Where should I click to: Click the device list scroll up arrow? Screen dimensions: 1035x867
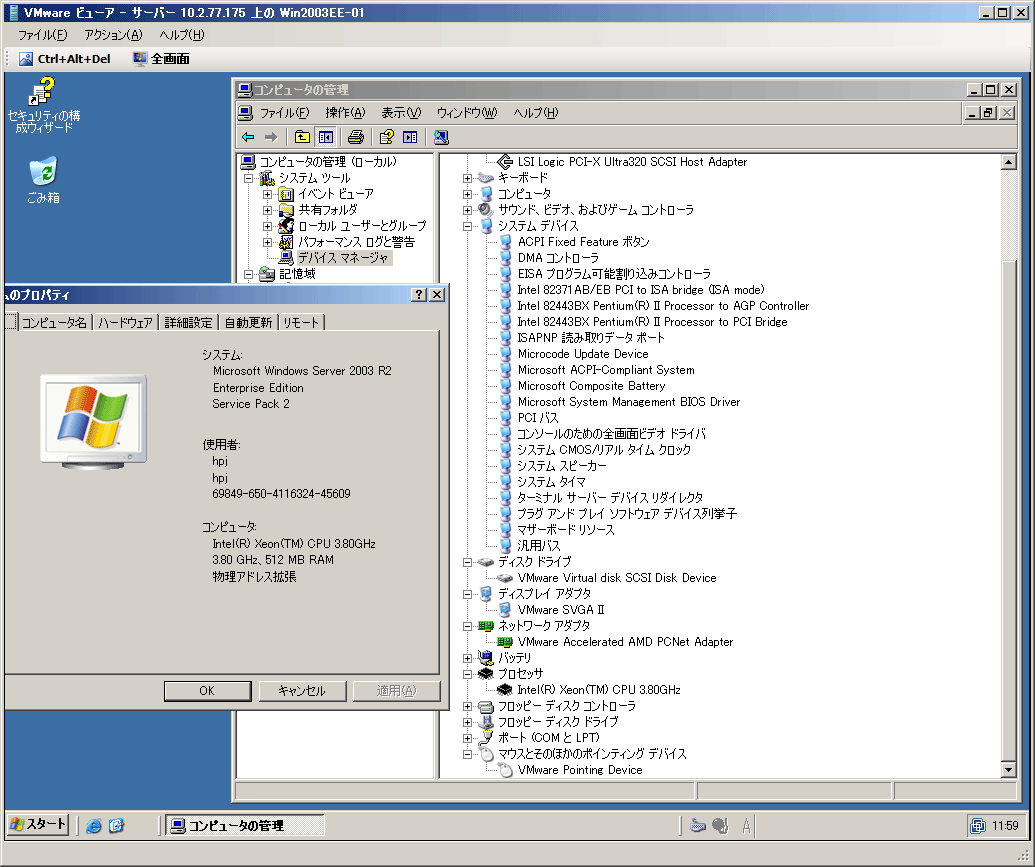[1008, 162]
